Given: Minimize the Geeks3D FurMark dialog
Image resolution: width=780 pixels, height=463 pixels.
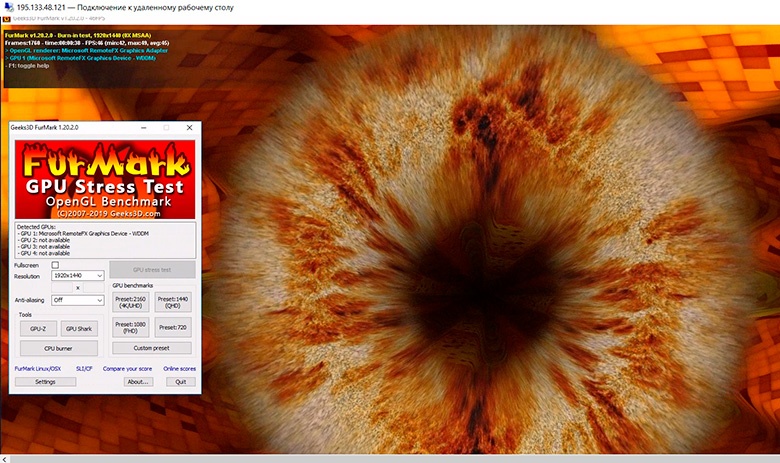Looking at the screenshot, I should coord(144,128).
